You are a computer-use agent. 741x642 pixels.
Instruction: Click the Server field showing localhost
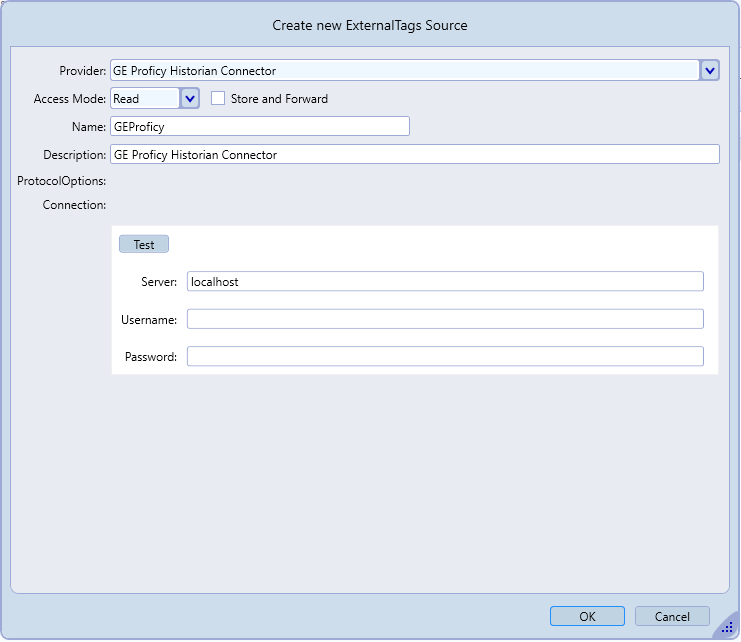(445, 281)
